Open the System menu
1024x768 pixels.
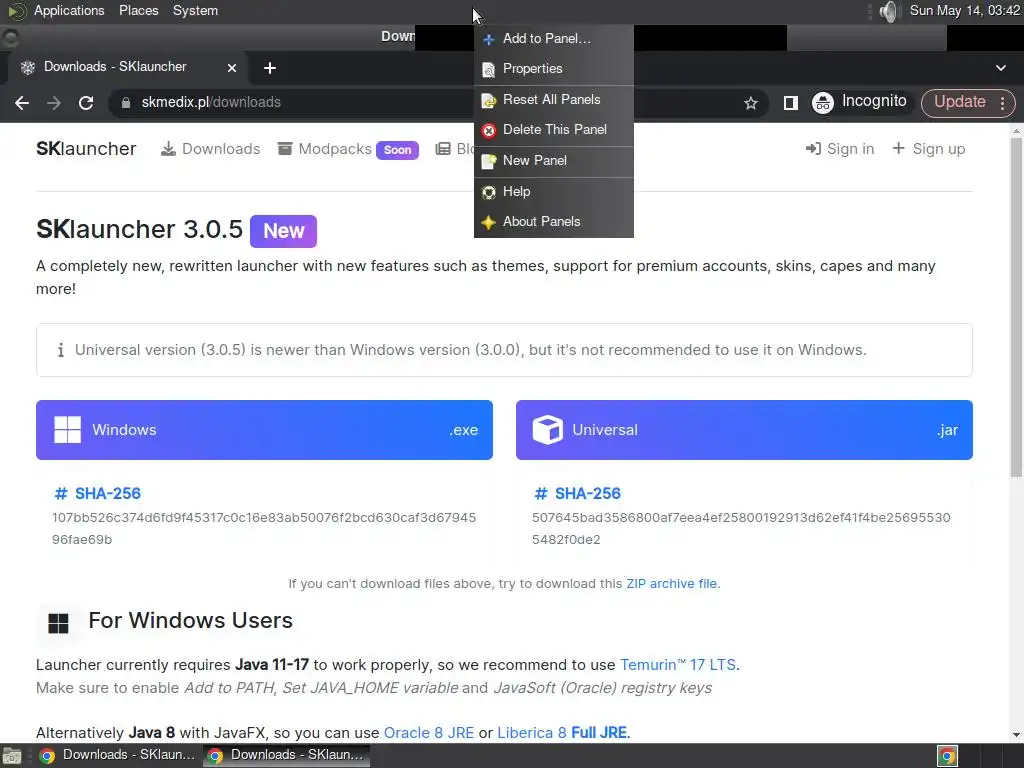pos(195,10)
